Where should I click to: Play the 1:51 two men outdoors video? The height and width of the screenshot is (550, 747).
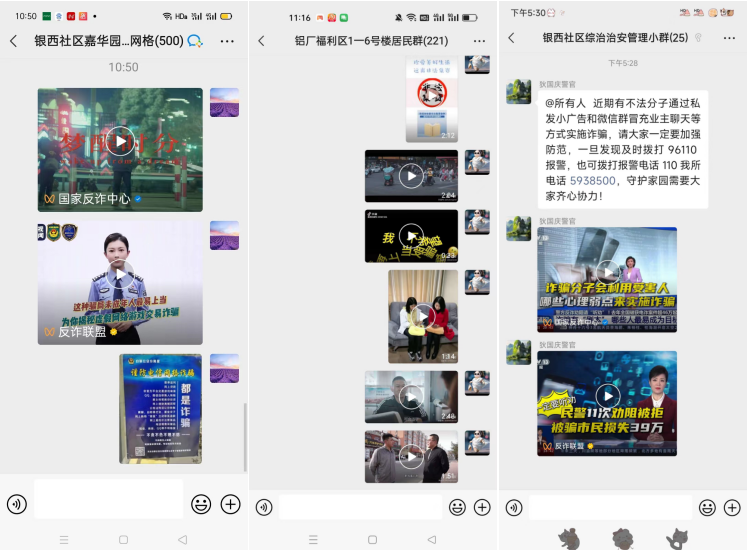(411, 457)
